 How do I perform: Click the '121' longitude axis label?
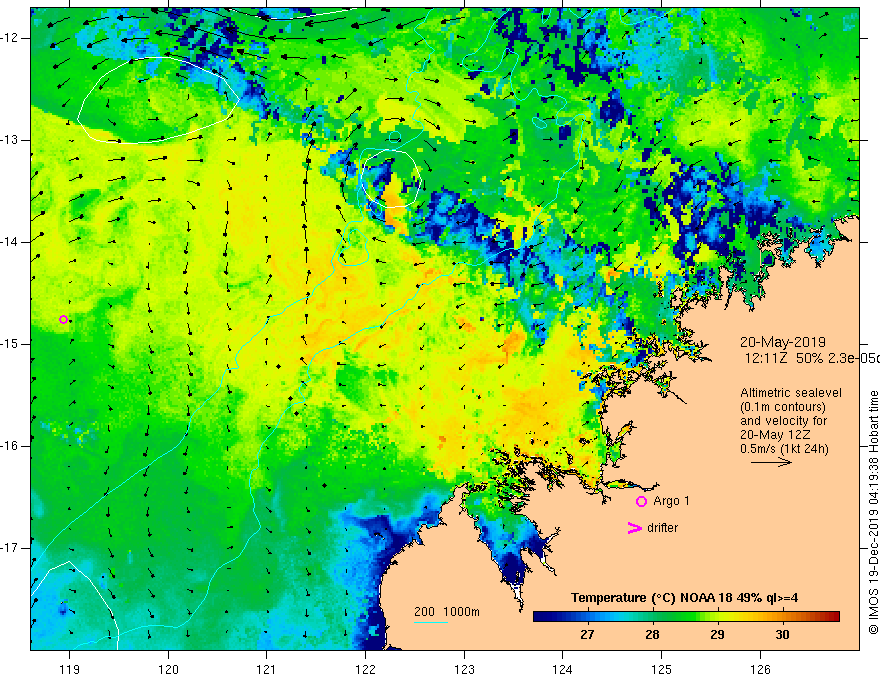coord(267,669)
